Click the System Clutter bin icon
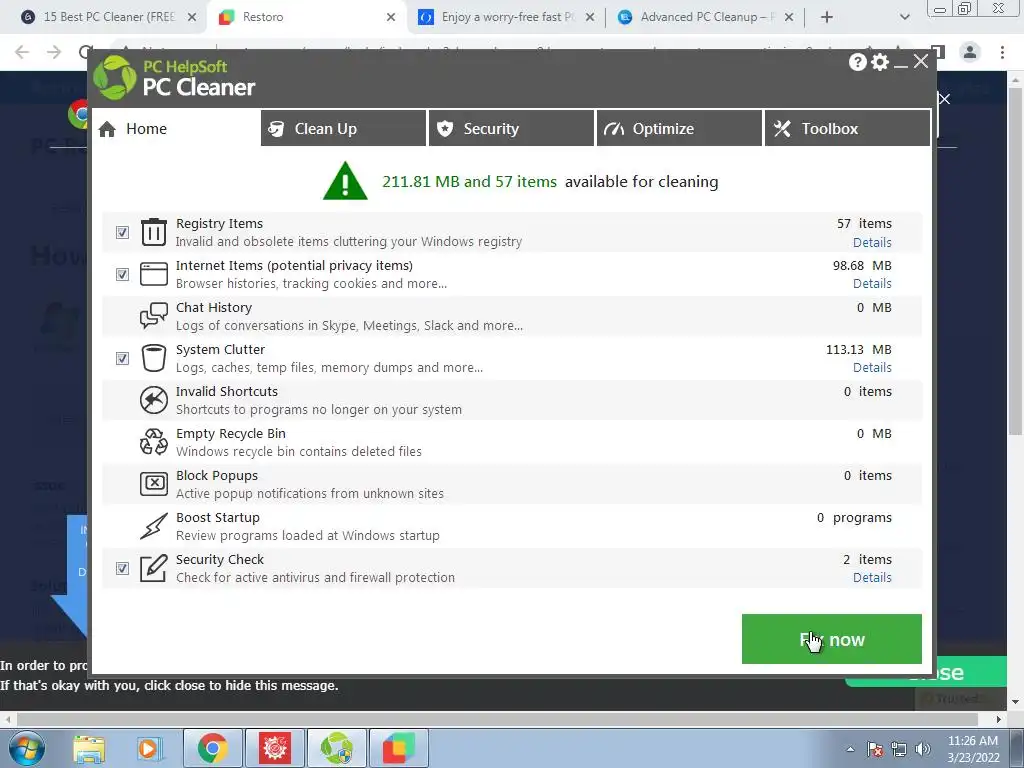This screenshot has width=1024, height=768. 153,358
